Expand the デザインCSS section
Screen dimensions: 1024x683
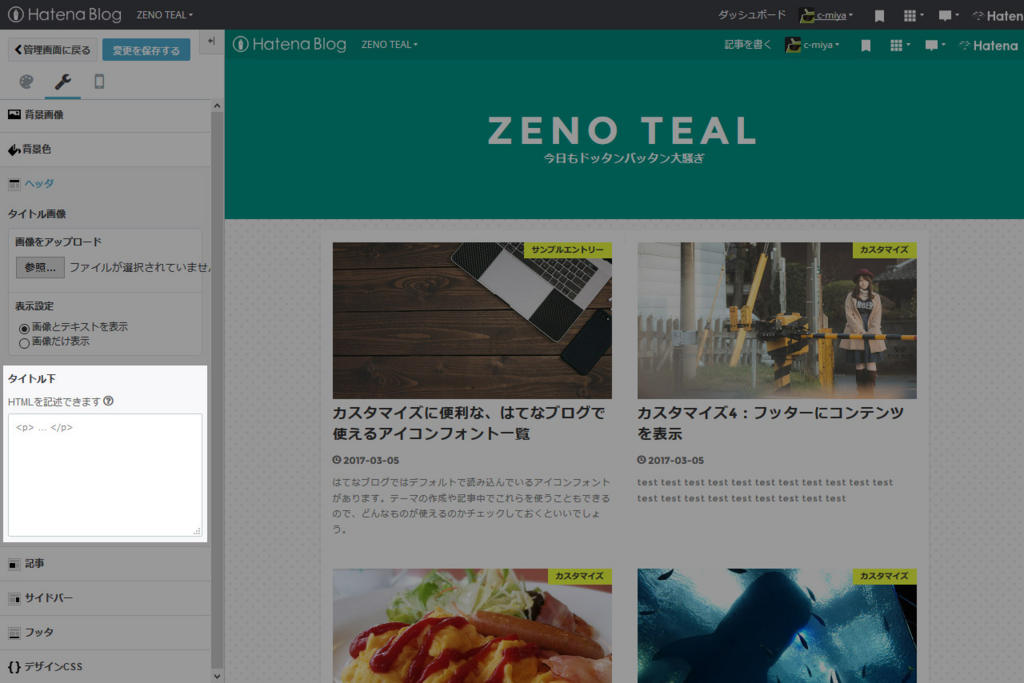click(106, 667)
